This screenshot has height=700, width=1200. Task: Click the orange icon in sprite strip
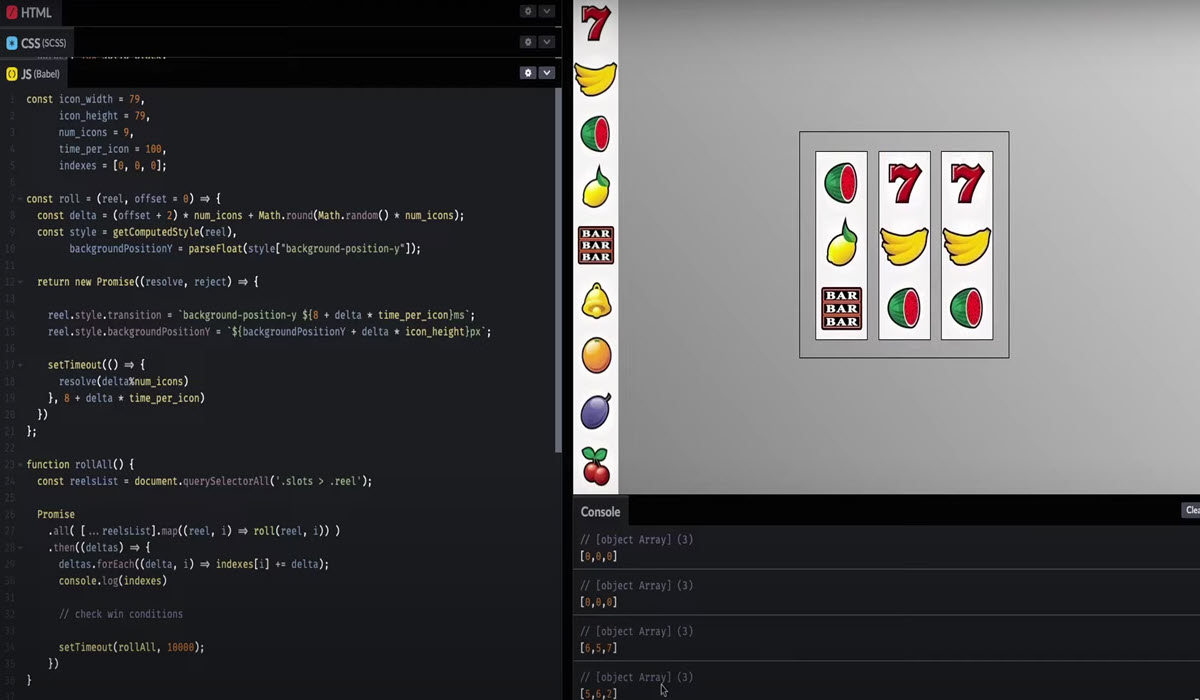pyautogui.click(x=596, y=355)
